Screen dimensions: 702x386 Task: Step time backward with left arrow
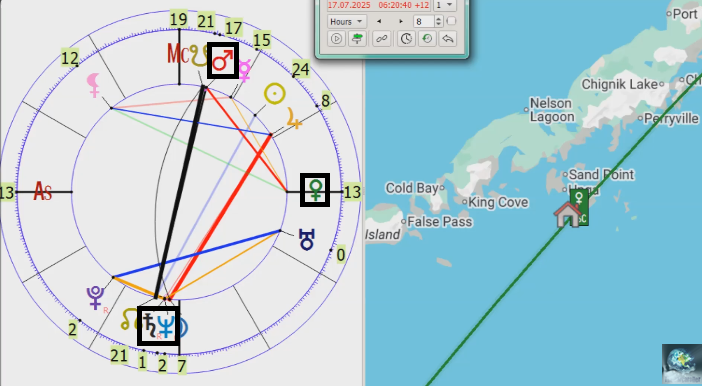pyautogui.click(x=379, y=21)
